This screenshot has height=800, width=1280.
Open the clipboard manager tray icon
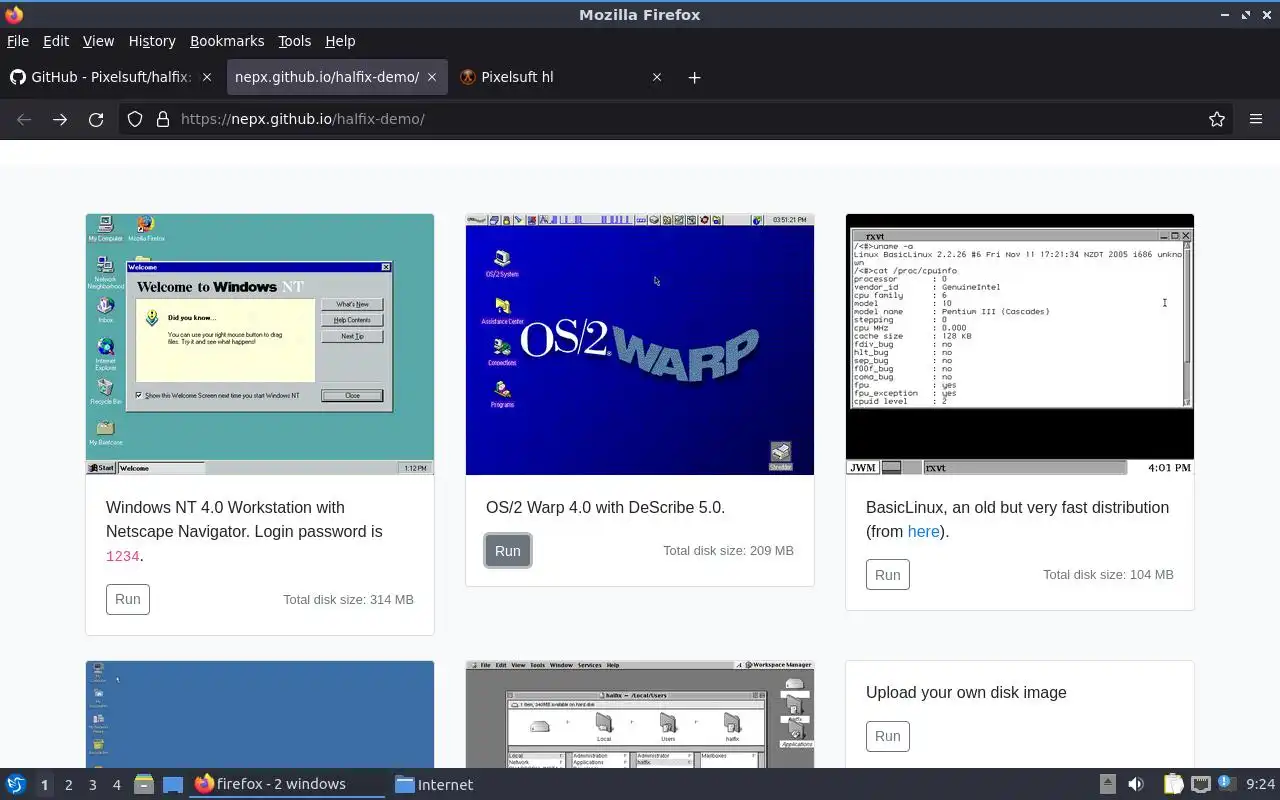1173,784
